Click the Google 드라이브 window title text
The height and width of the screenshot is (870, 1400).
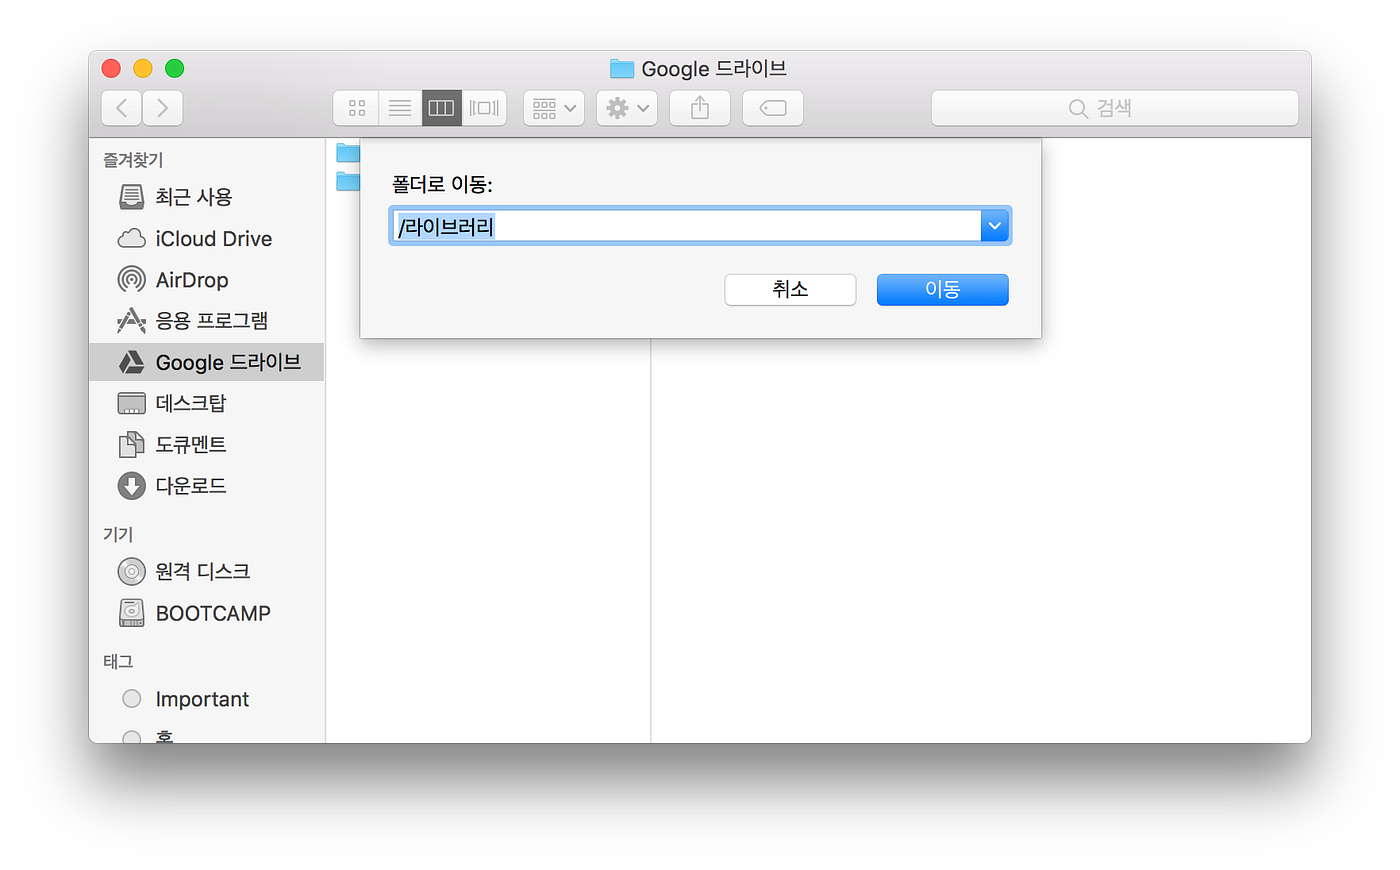point(714,69)
